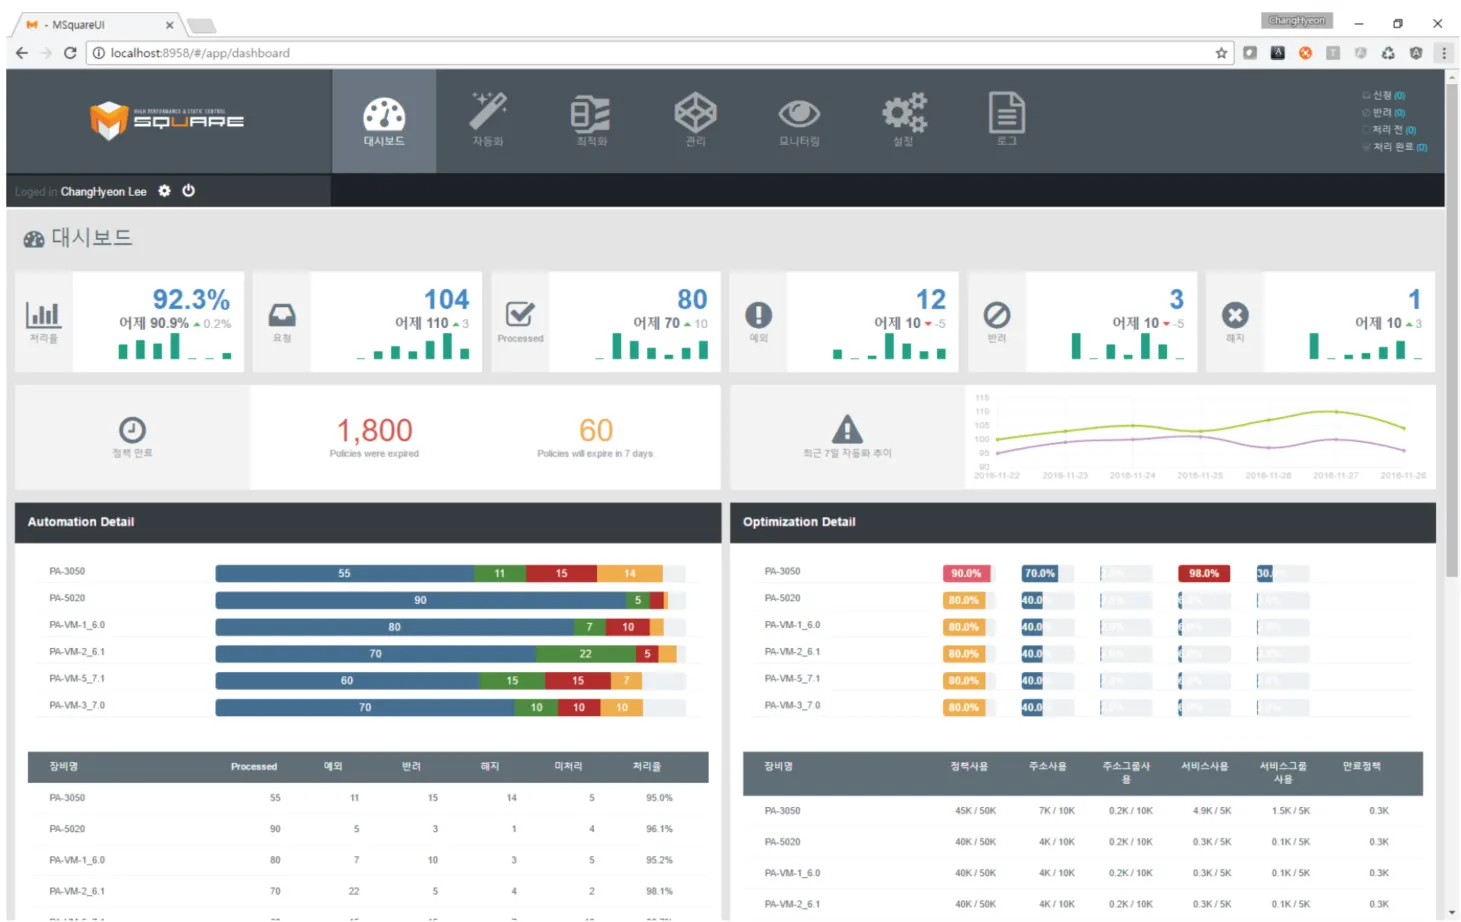Reload the page in the browser
1461x922 pixels.
point(70,53)
